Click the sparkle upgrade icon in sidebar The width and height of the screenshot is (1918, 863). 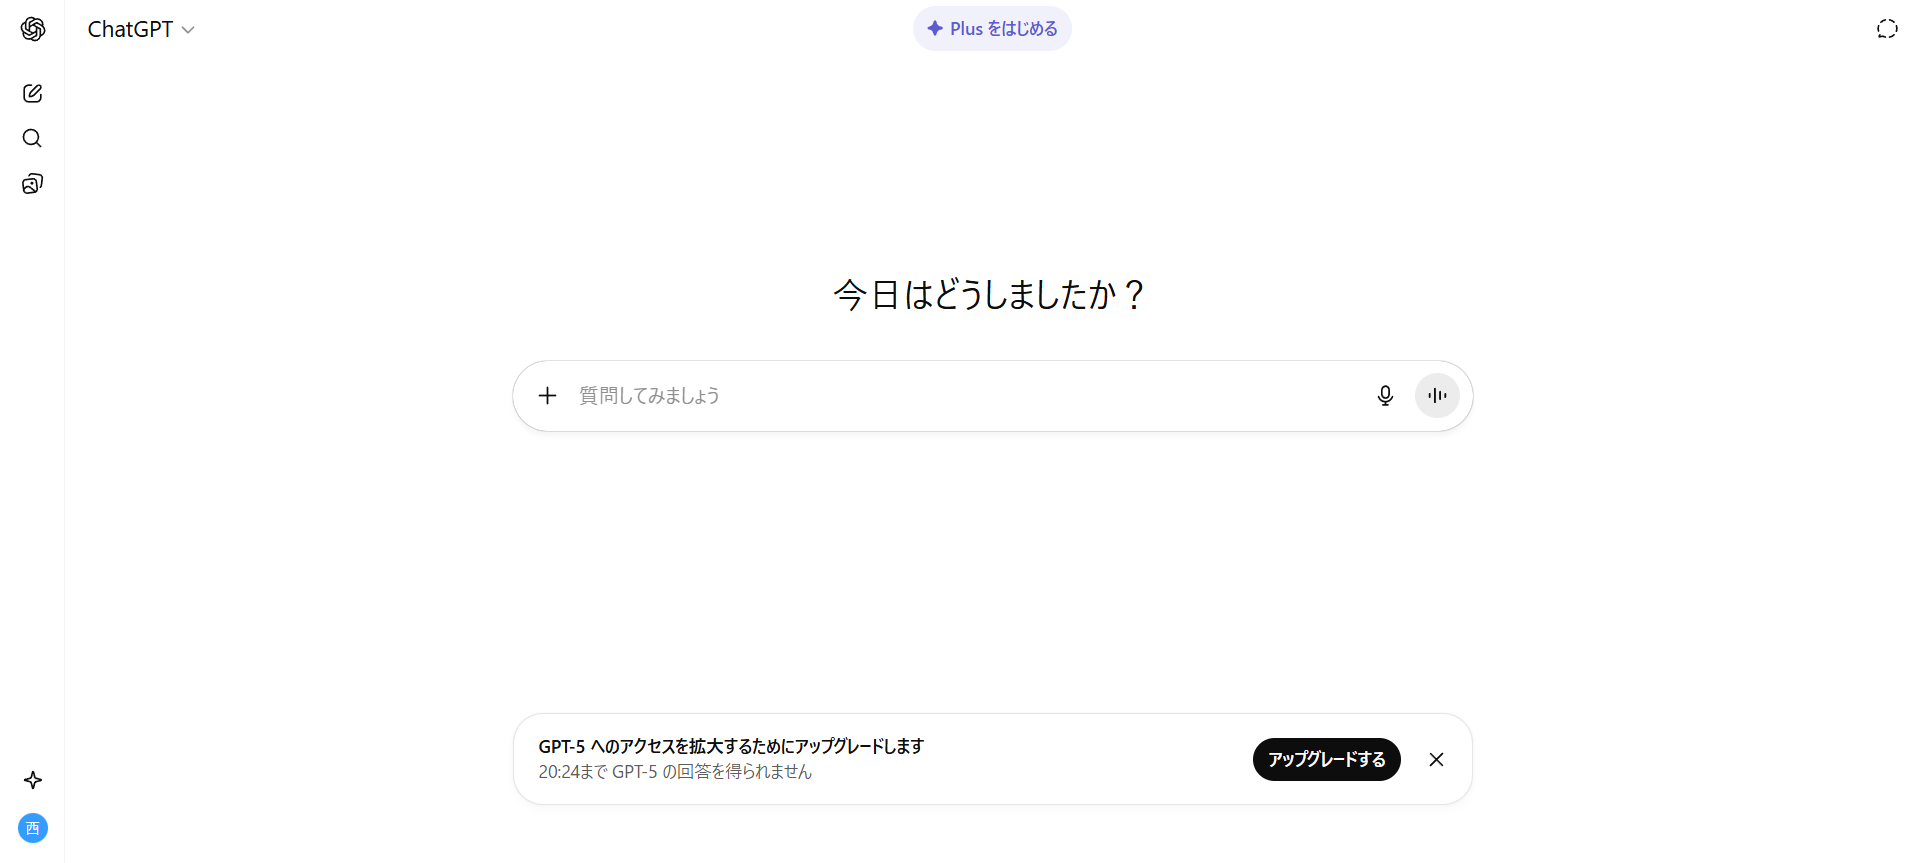[x=33, y=780]
